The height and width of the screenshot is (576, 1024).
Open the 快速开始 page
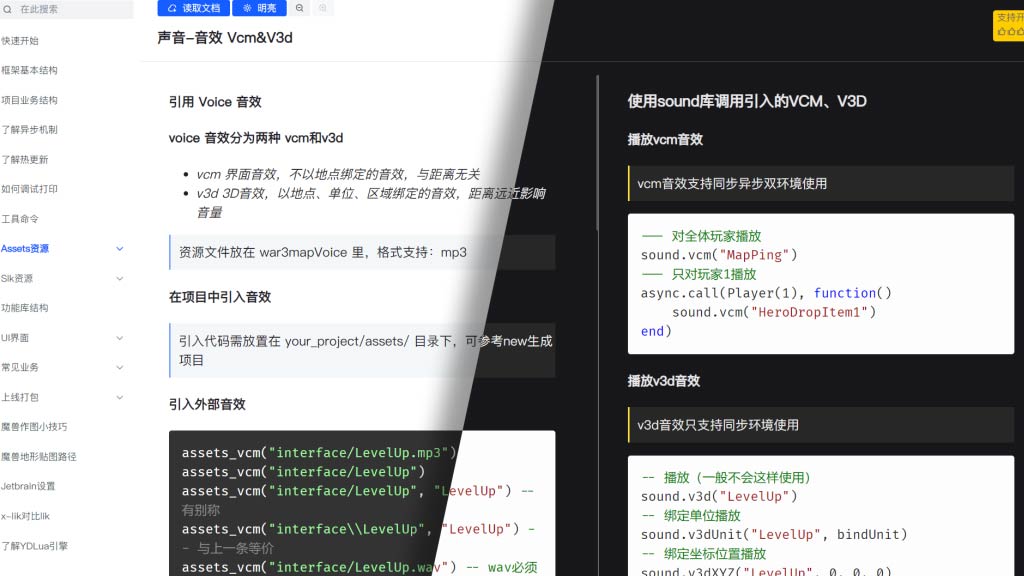(20, 41)
